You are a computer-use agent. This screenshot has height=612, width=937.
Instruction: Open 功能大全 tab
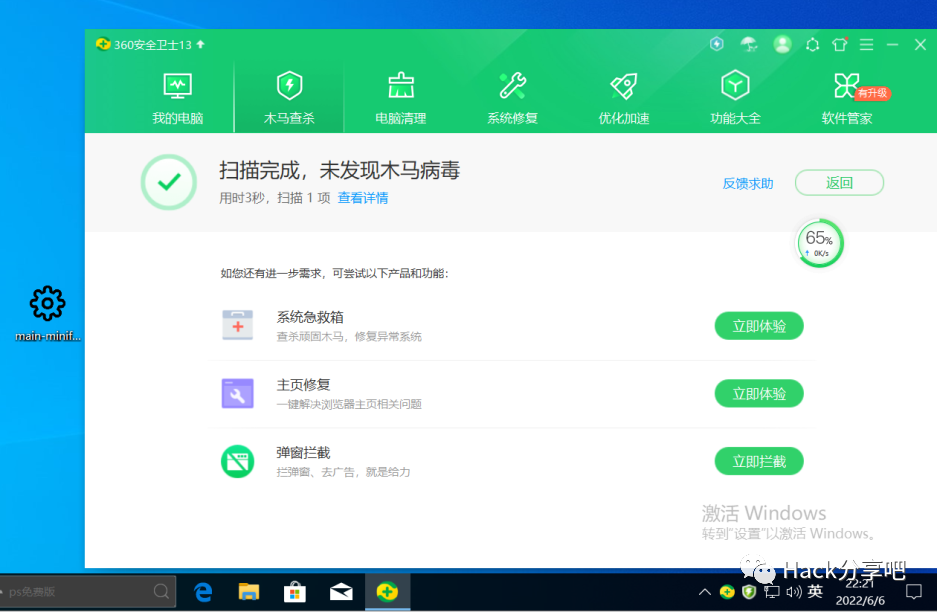(x=735, y=99)
